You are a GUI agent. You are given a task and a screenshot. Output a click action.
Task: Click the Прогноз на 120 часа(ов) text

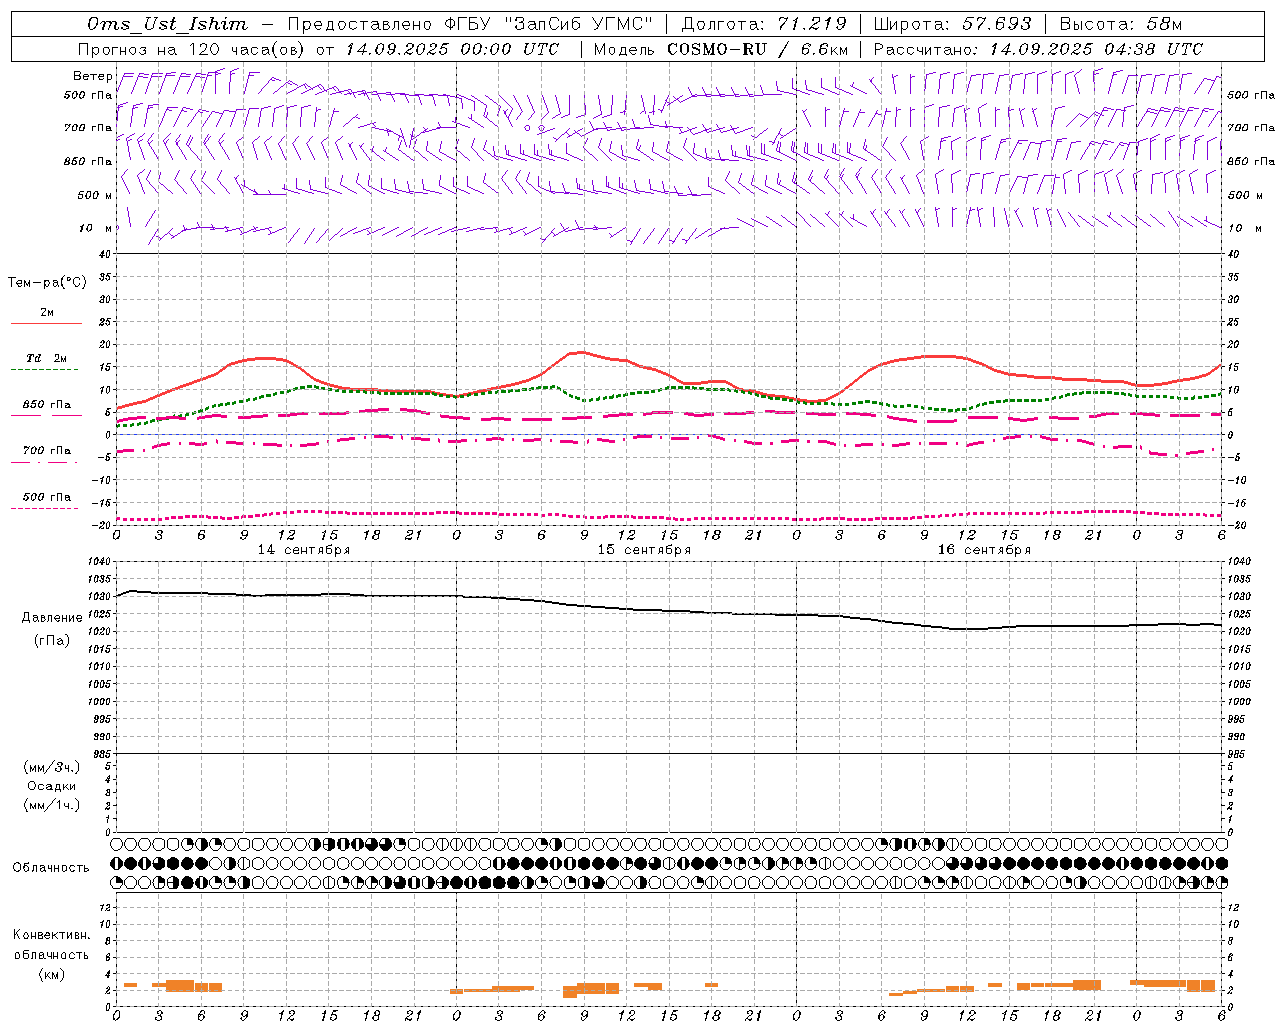[x=192, y=49]
